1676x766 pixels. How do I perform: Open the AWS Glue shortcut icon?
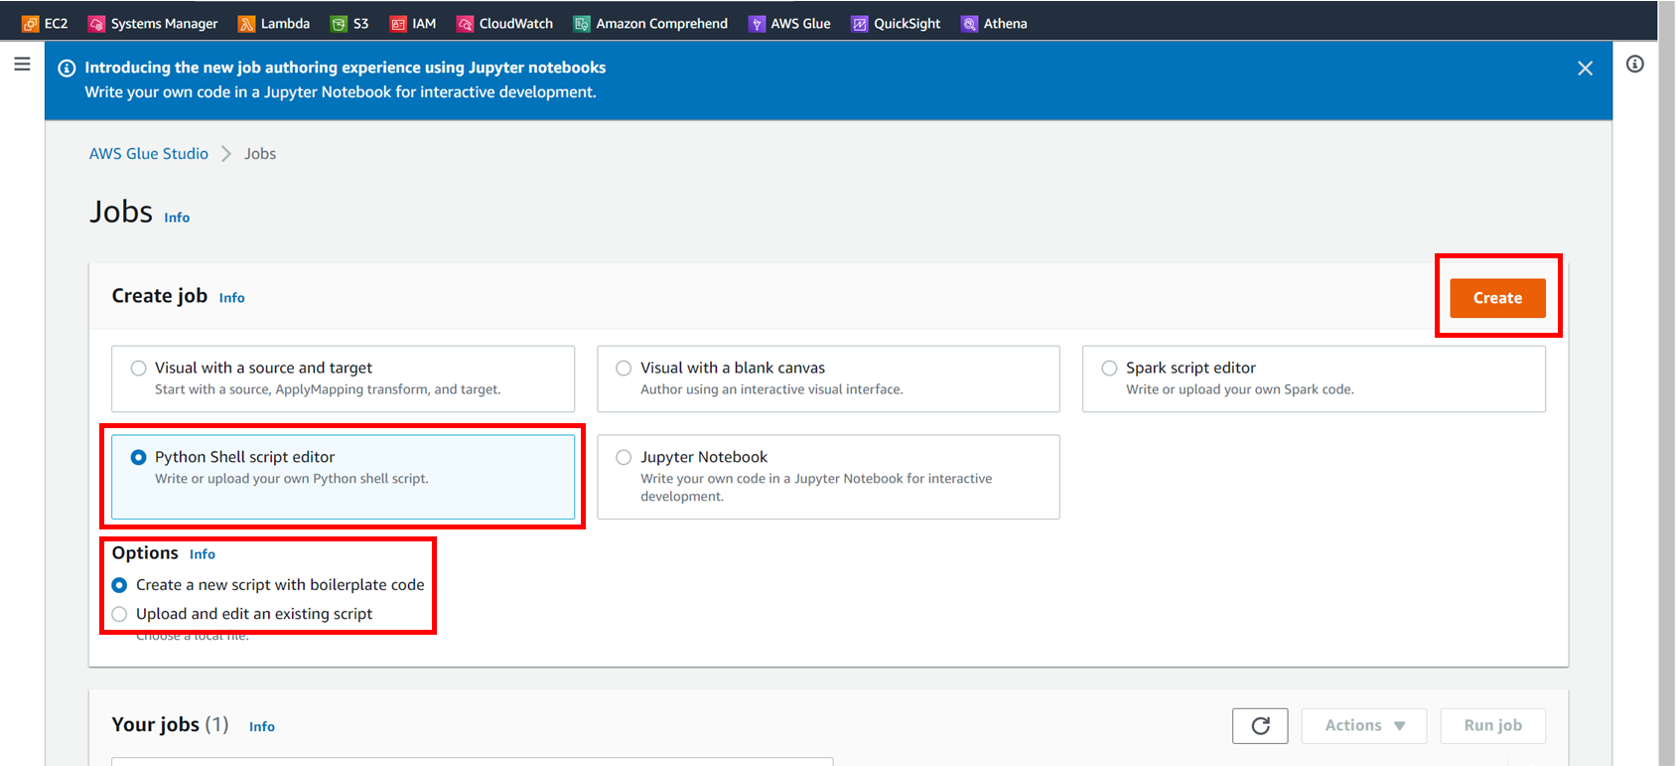(757, 23)
